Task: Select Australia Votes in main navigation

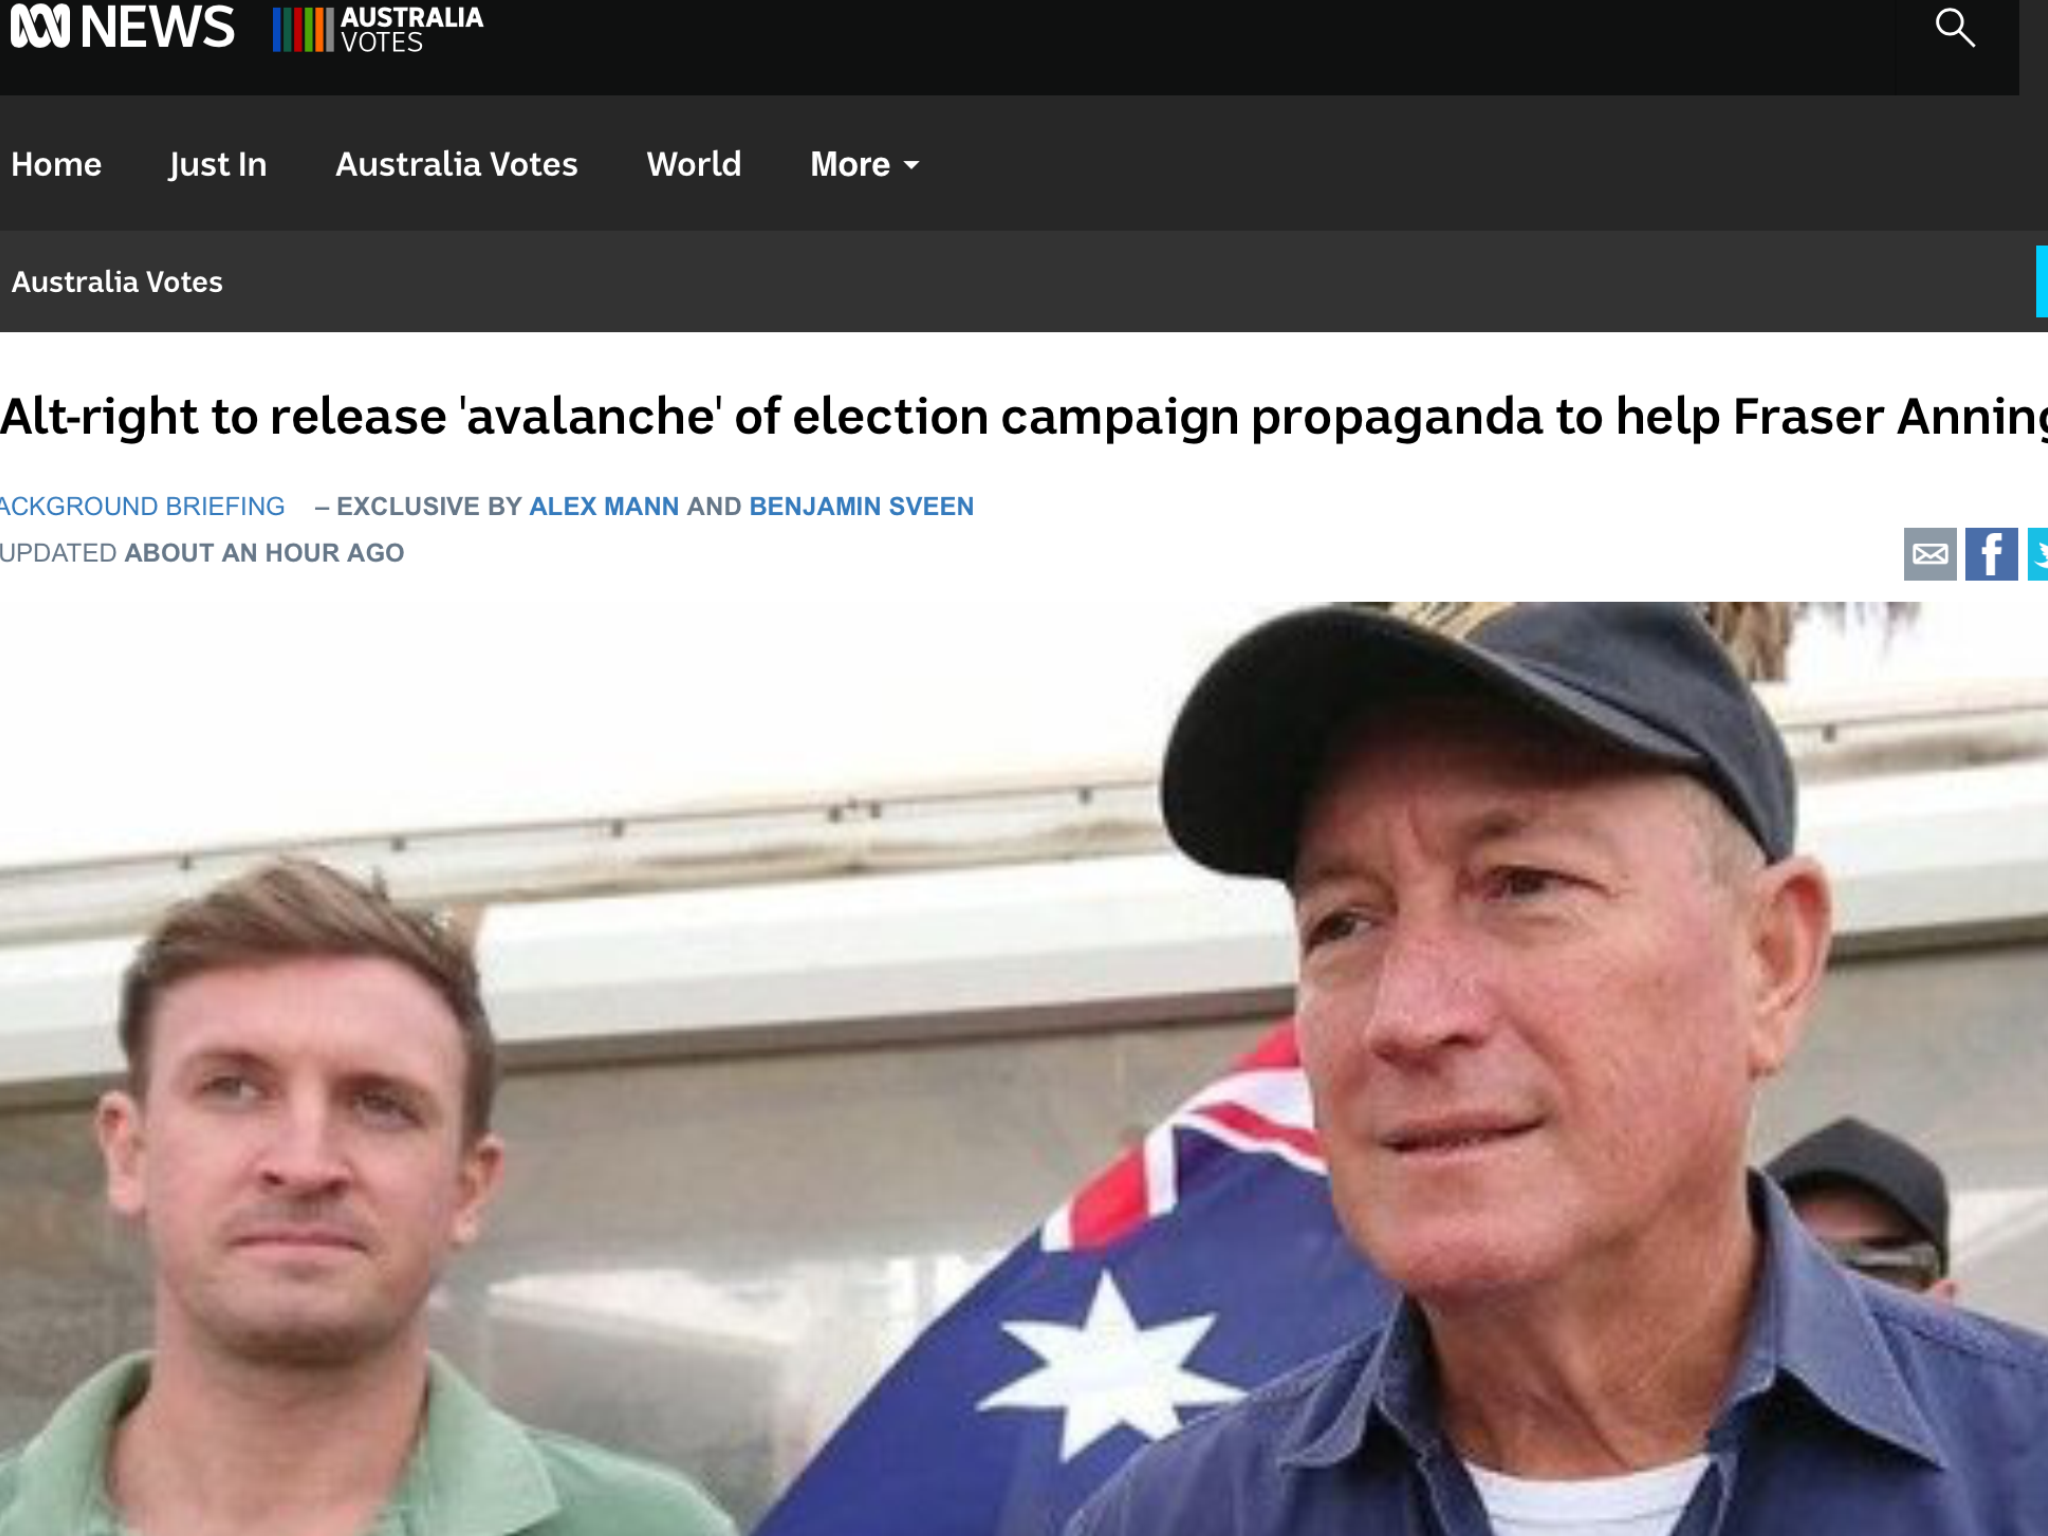Action: (x=456, y=164)
